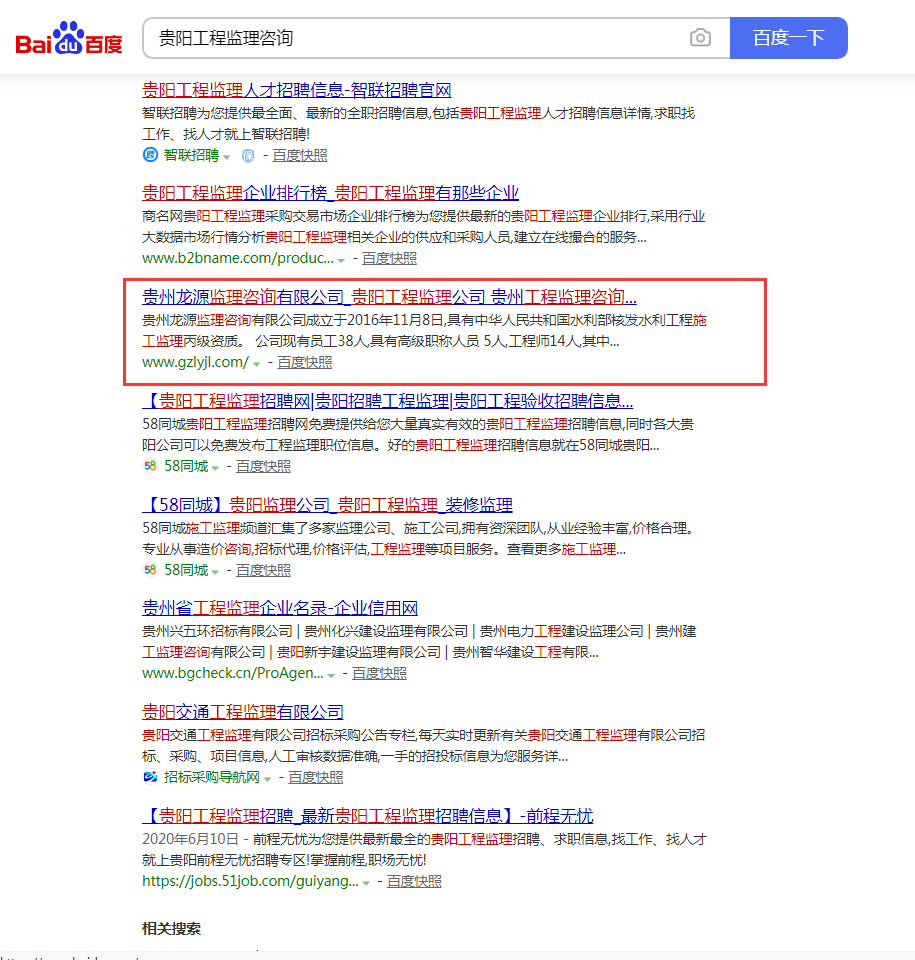Image resolution: width=915 pixels, height=960 pixels.
Task: Open 百度快照 for the 智联招聘 result
Action: click(298, 155)
